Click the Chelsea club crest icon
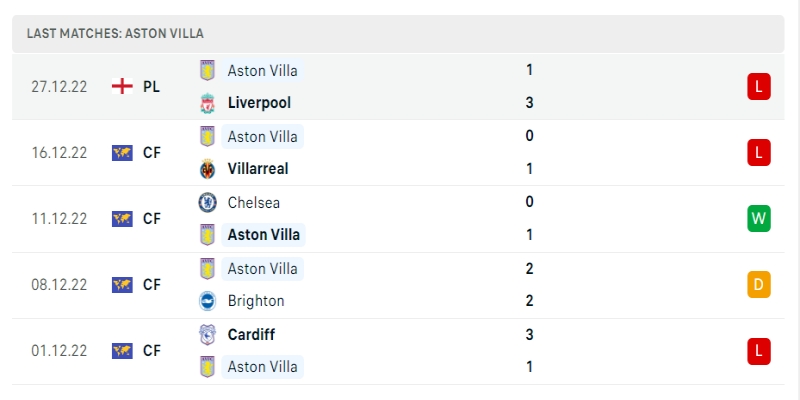This screenshot has width=800, height=400. 207,202
